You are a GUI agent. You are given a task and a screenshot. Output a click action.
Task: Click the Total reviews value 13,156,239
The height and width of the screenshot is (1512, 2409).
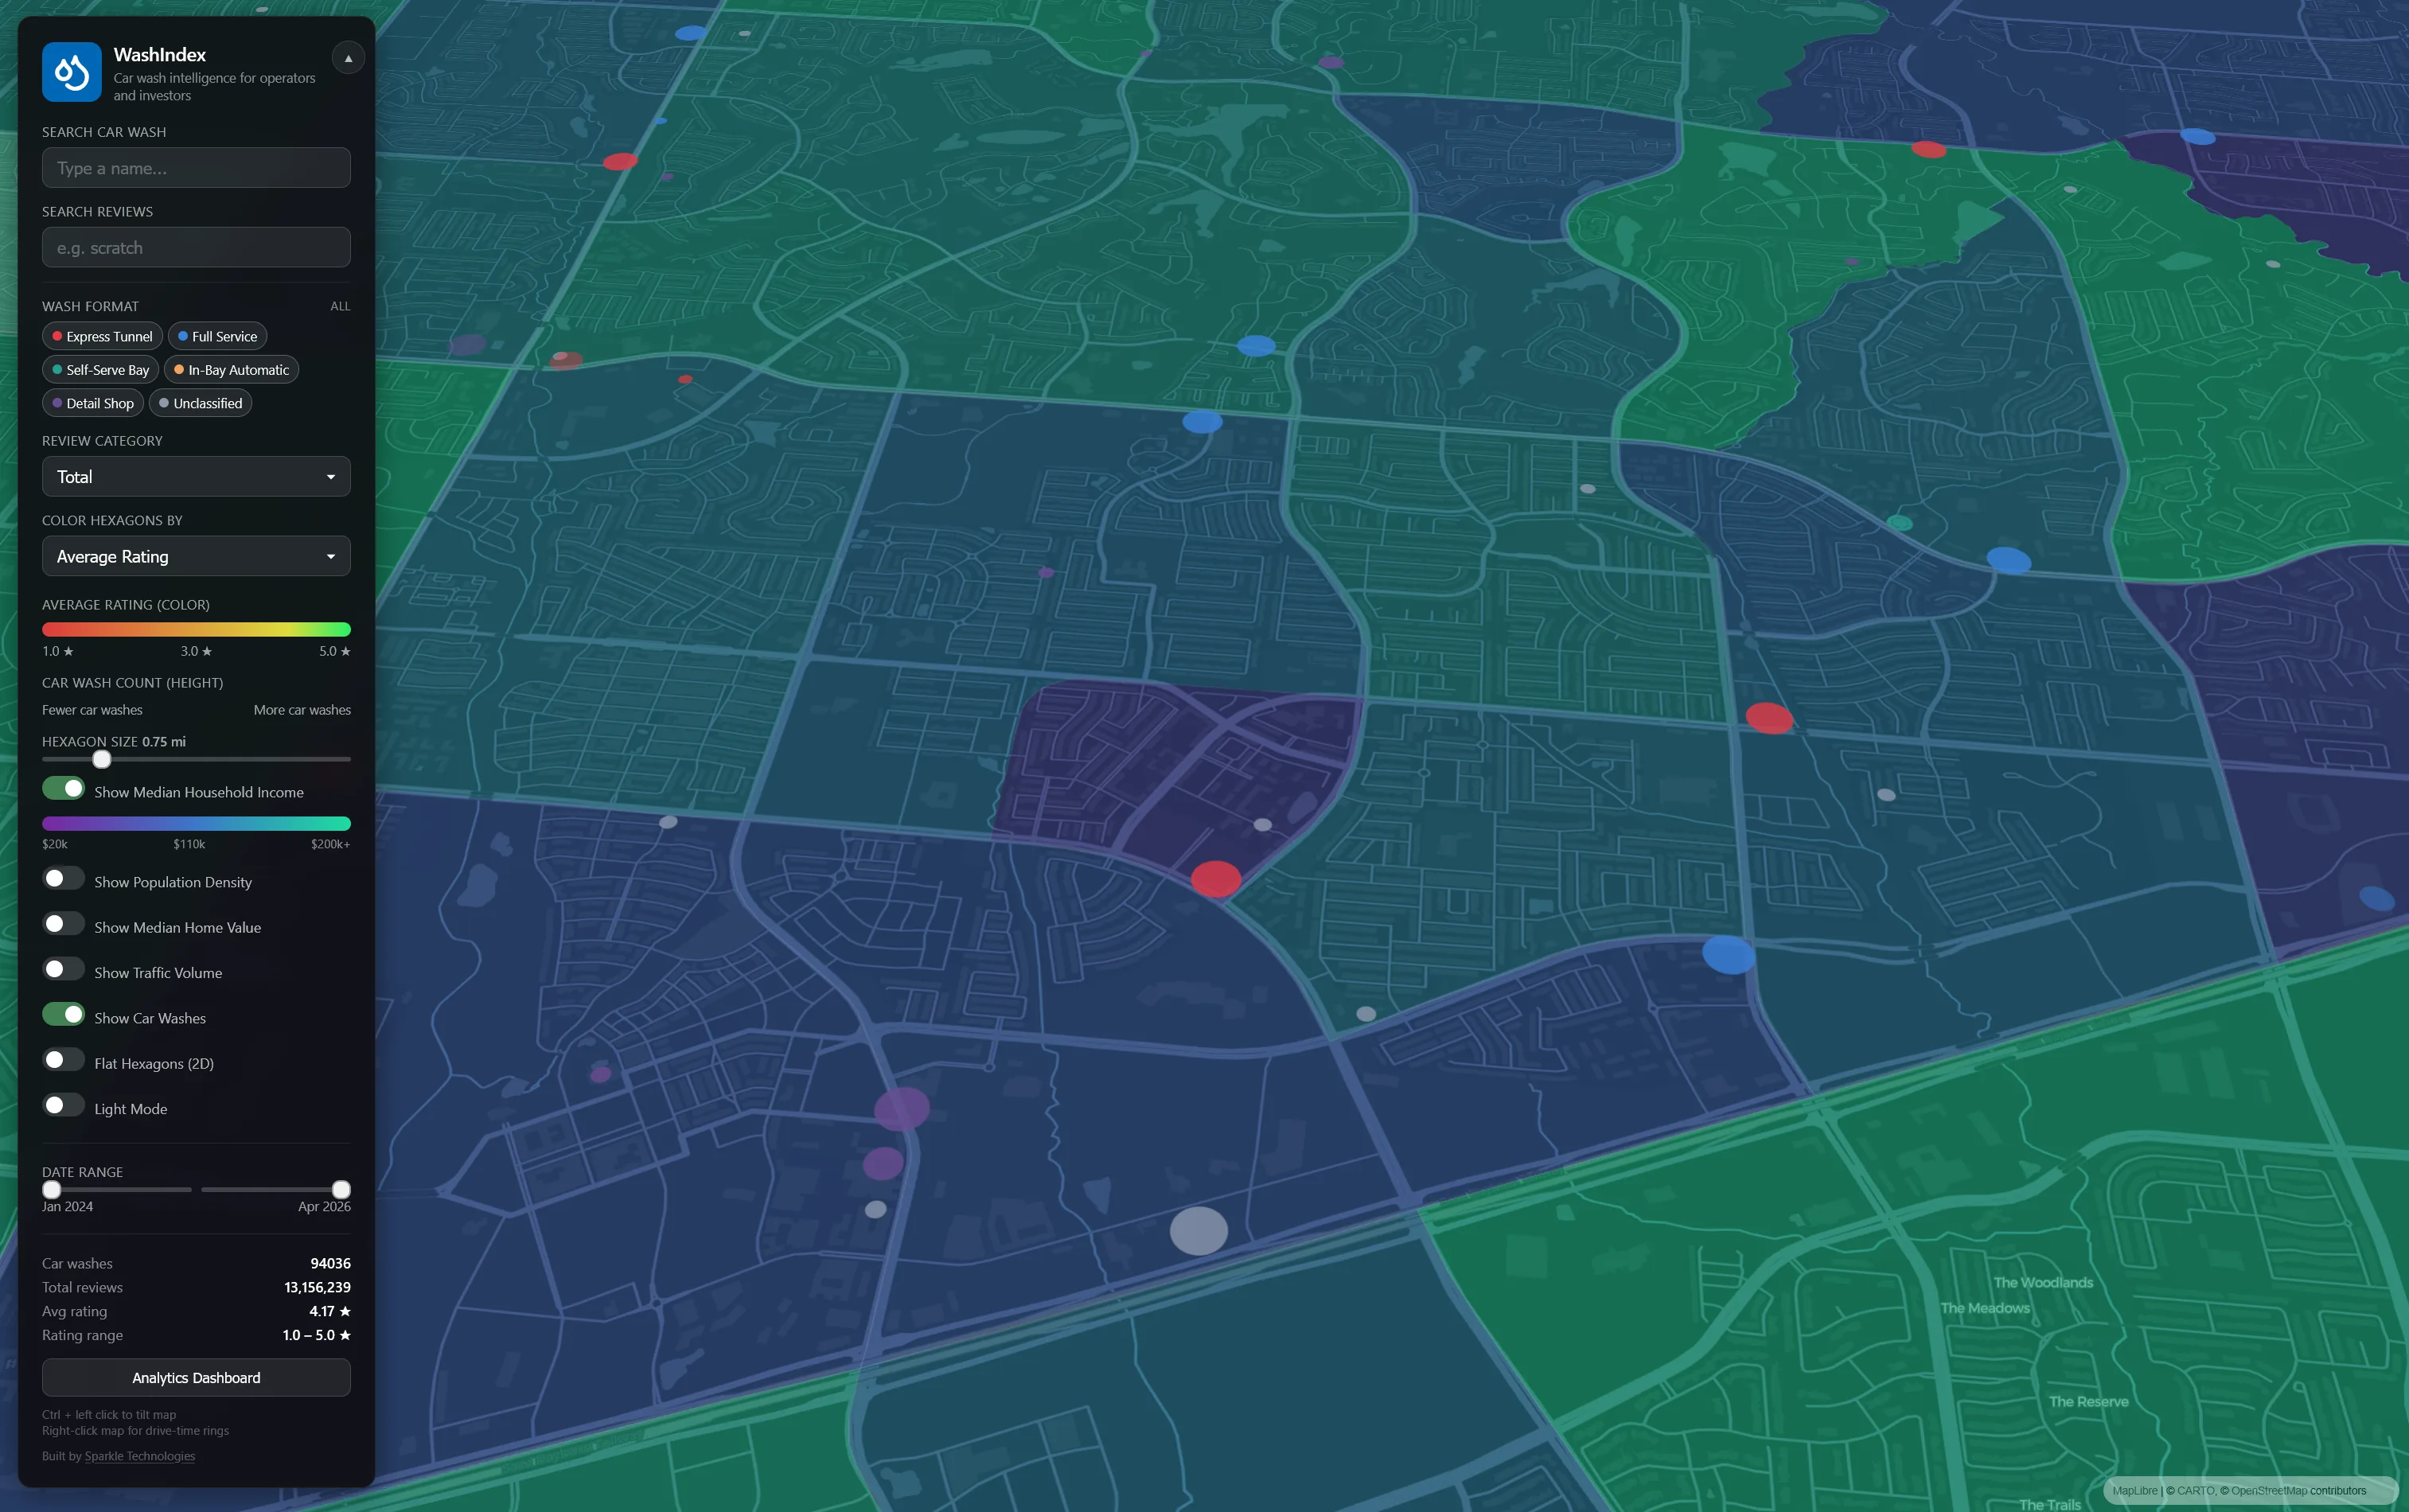(317, 1287)
